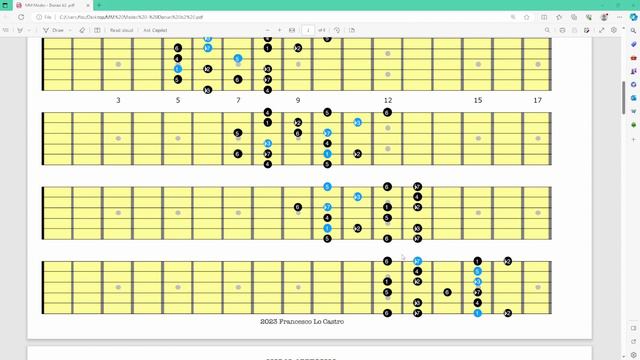This screenshot has width=640, height=360.
Task: Open the PDF table of contents icon
Action: tap(5, 30)
